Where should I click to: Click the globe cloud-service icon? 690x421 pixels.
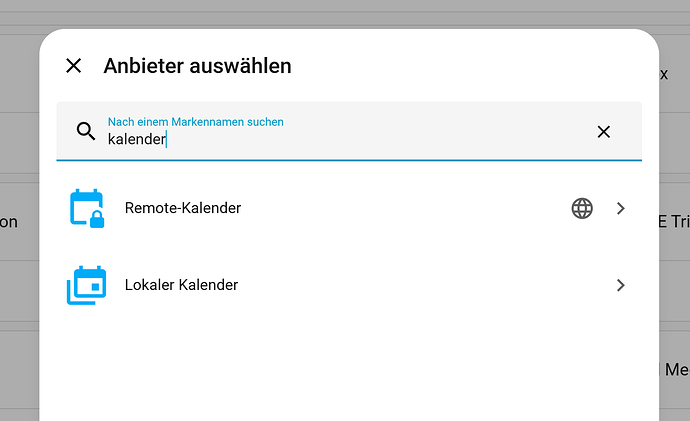pyautogui.click(x=582, y=208)
